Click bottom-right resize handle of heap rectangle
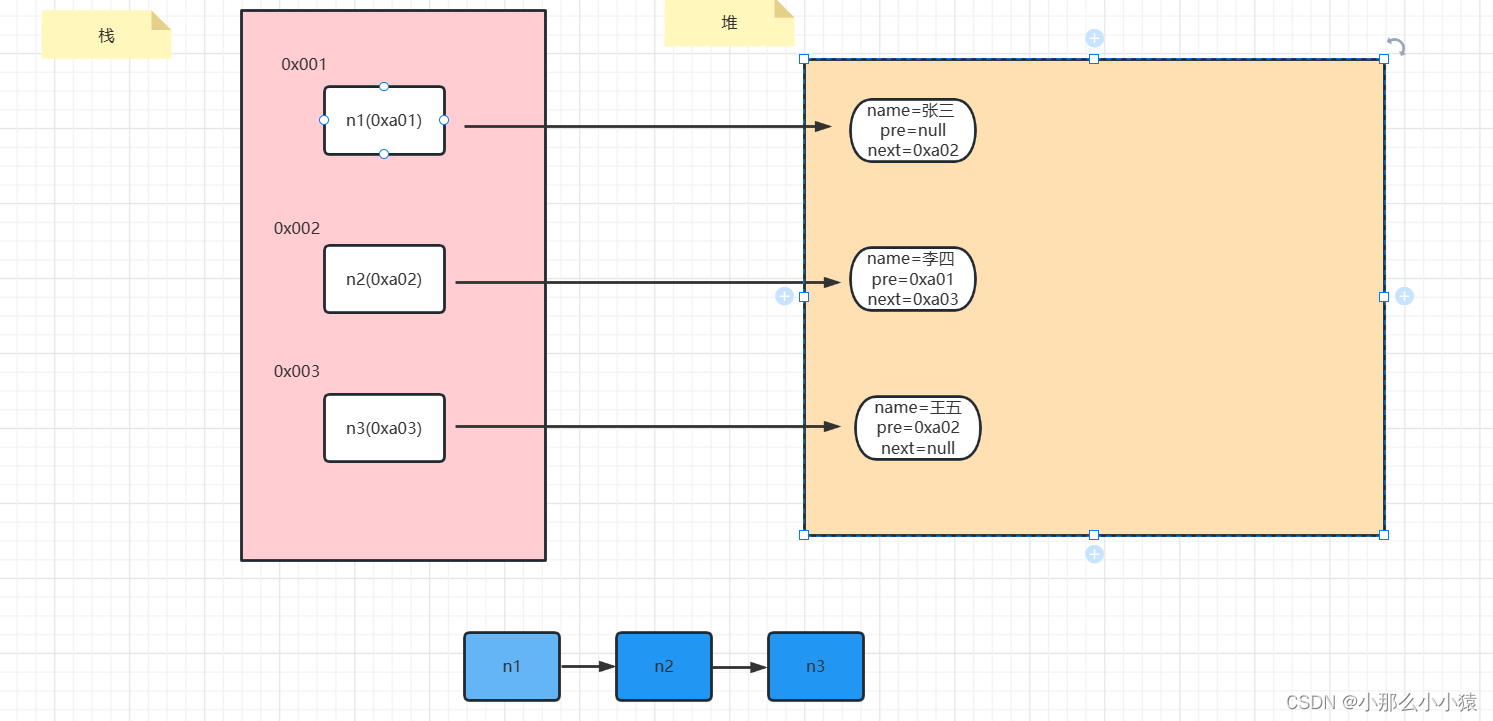Viewport: 1493px width, 721px height. [1384, 535]
